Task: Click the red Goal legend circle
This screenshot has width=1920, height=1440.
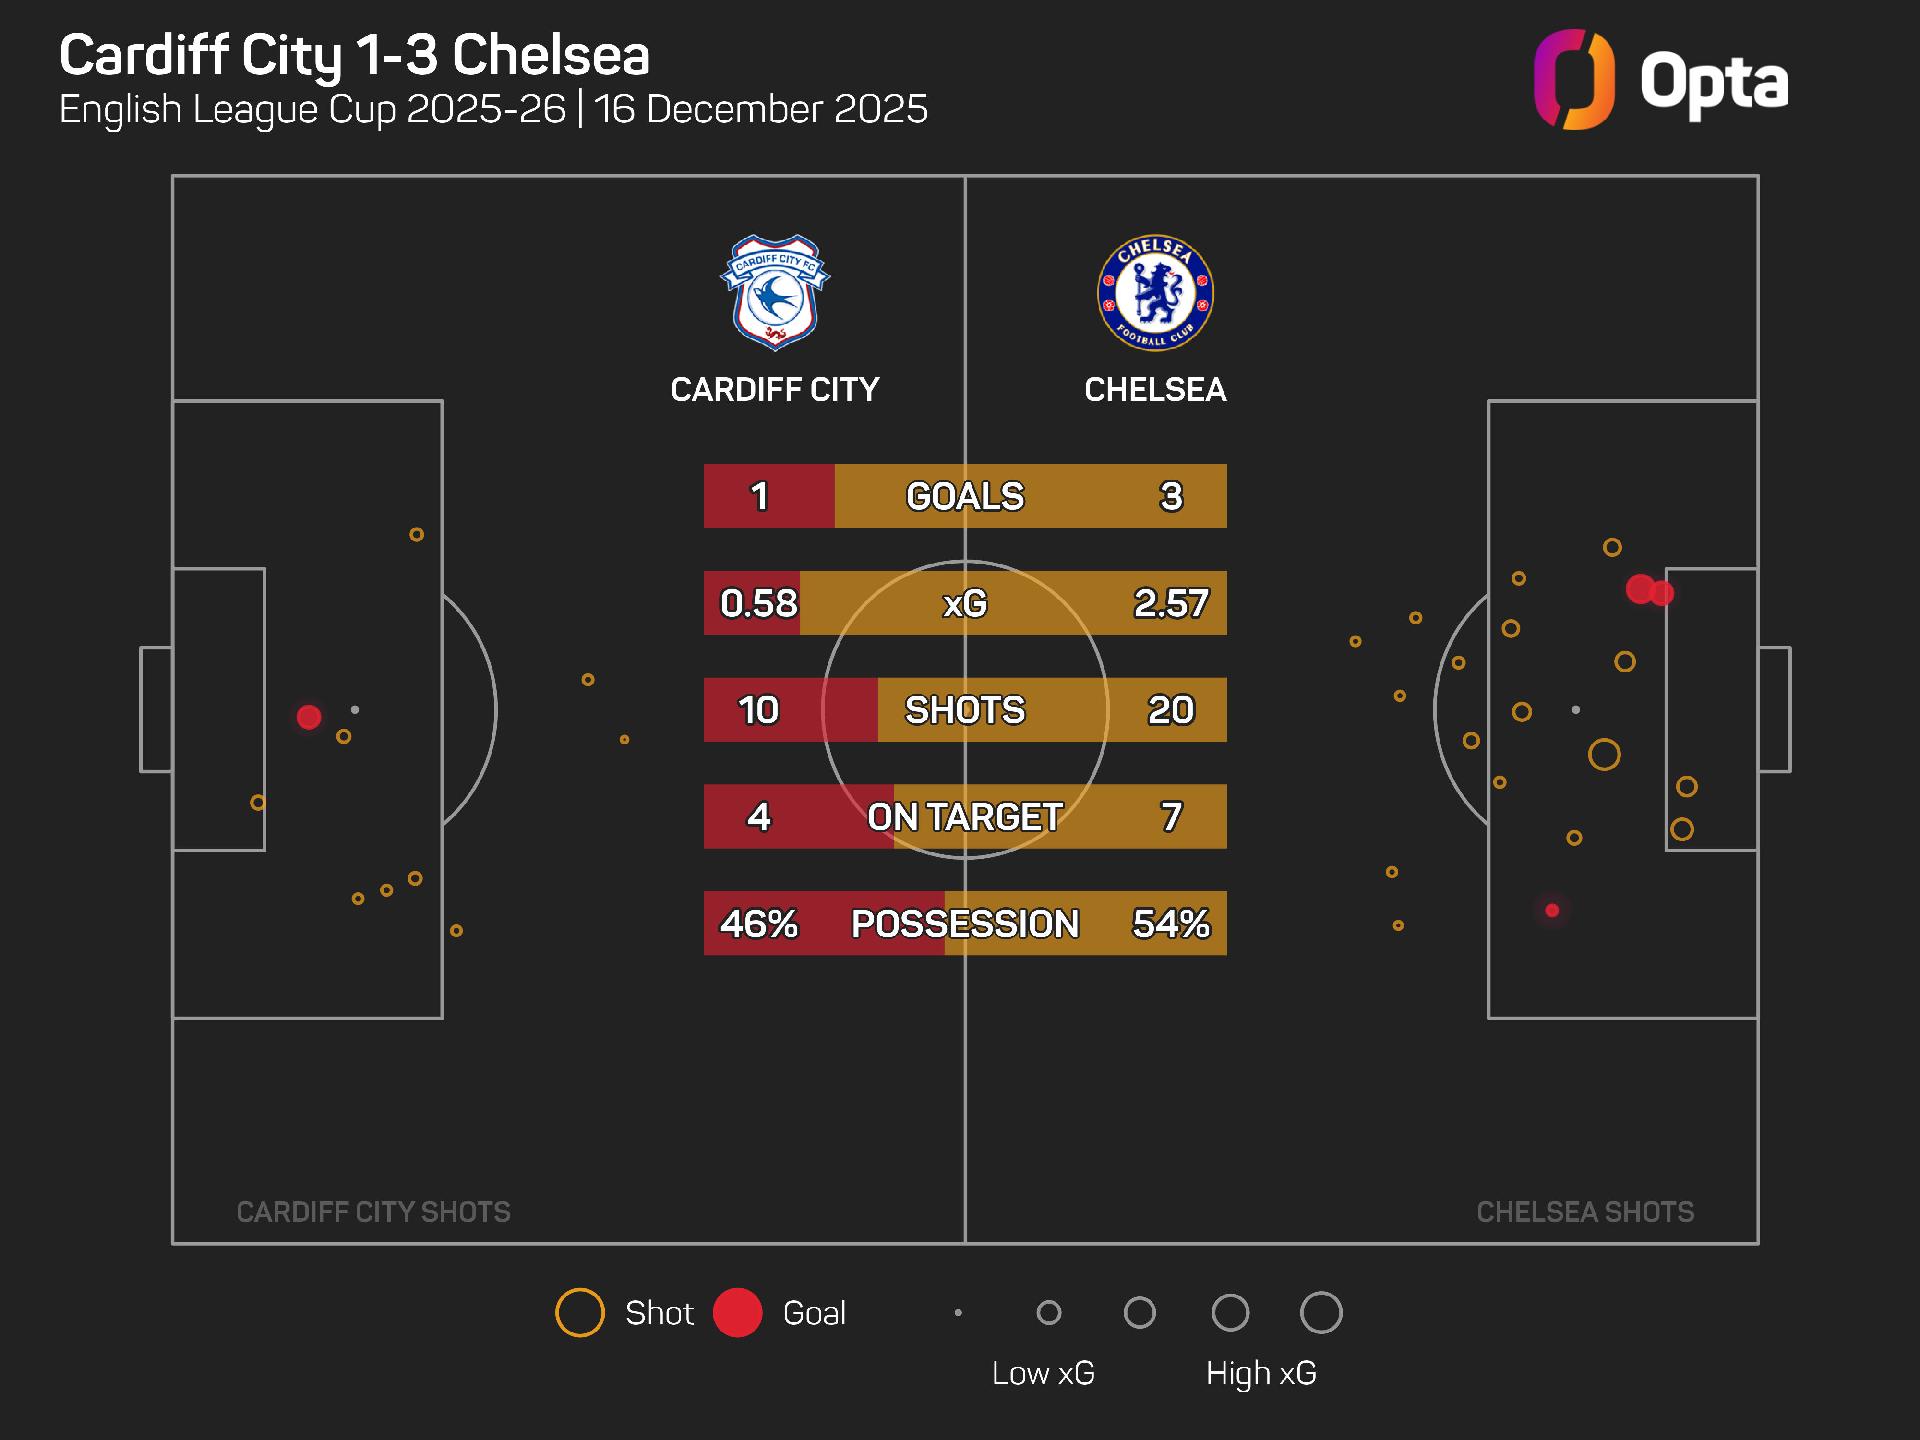Action: click(738, 1313)
